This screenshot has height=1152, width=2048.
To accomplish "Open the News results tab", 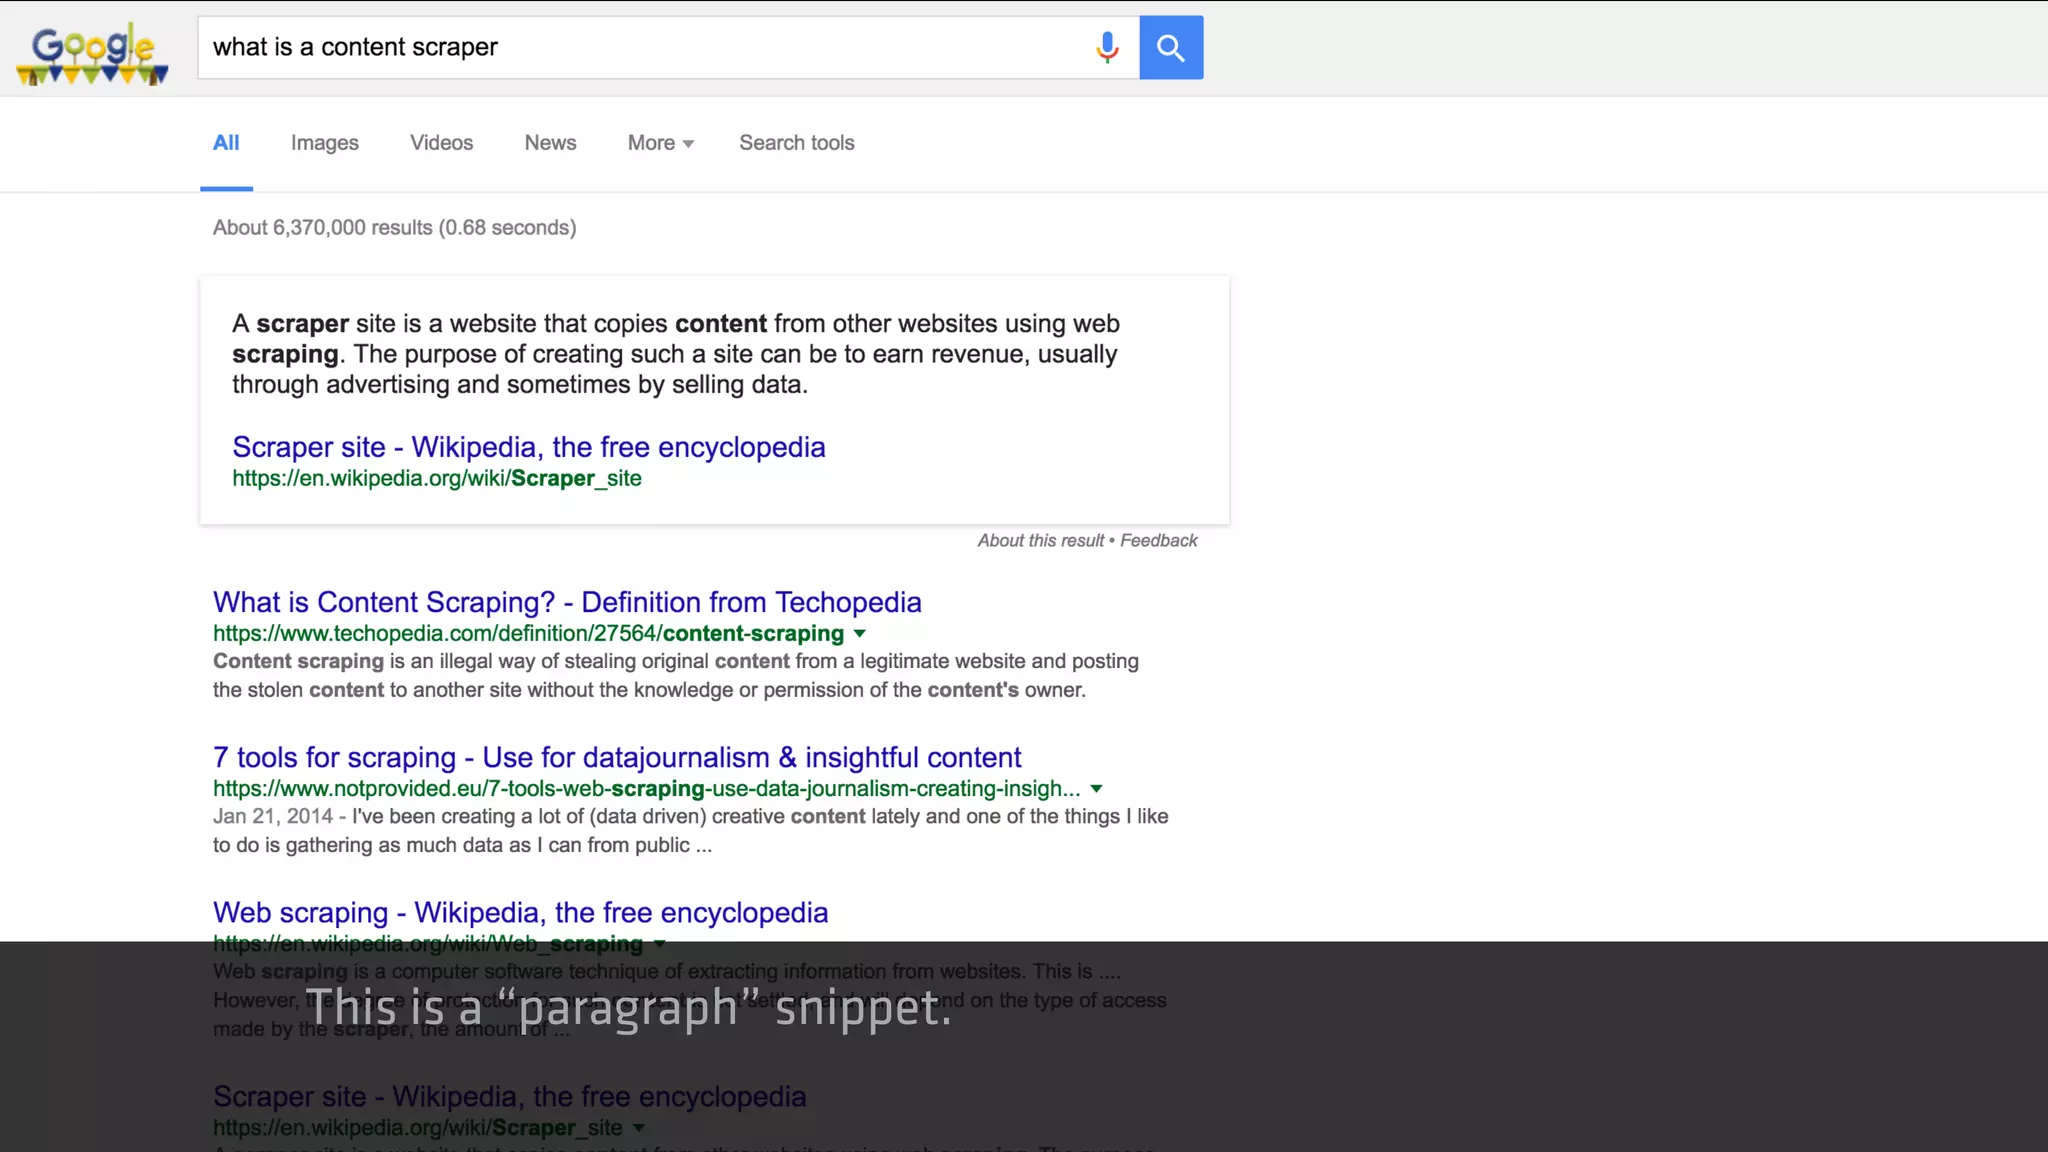I will tap(550, 143).
